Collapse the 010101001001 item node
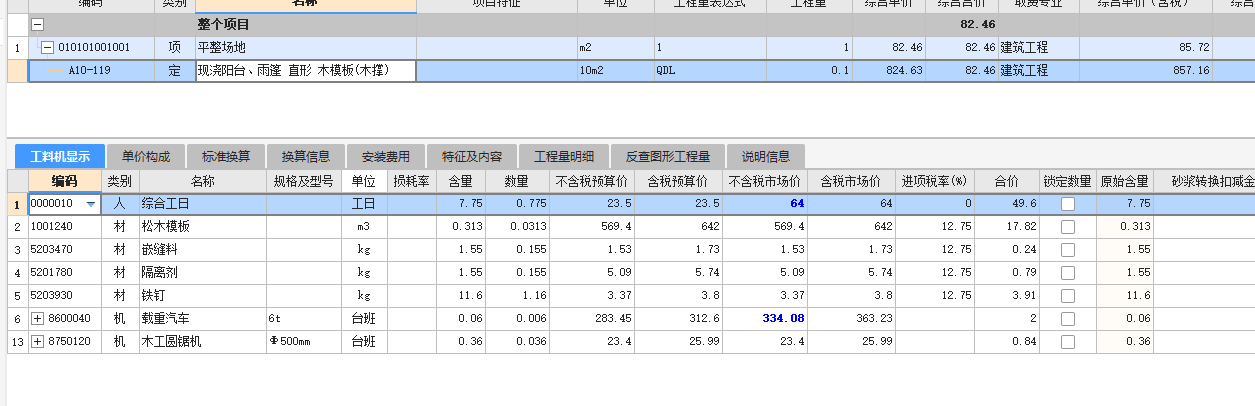 tap(45, 47)
